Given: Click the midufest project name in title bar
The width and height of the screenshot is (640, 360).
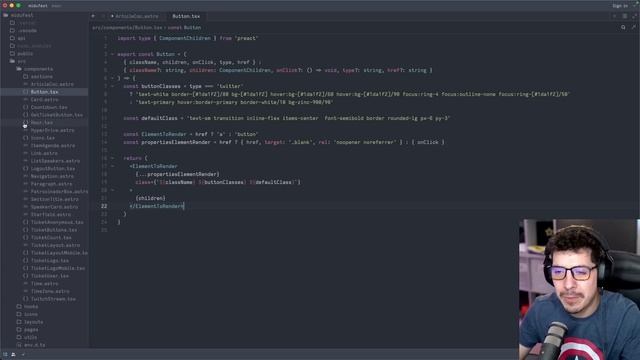Looking at the screenshot, I should pyautogui.click(x=38, y=6).
